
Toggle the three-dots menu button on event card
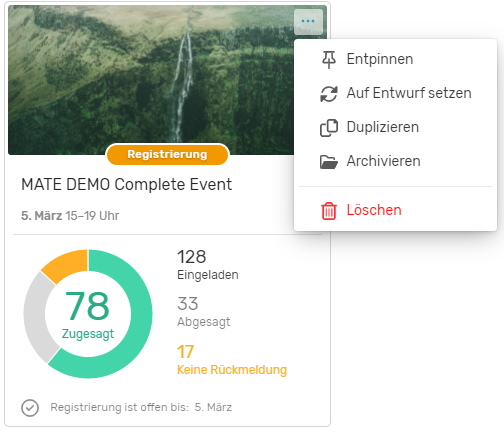tap(308, 21)
